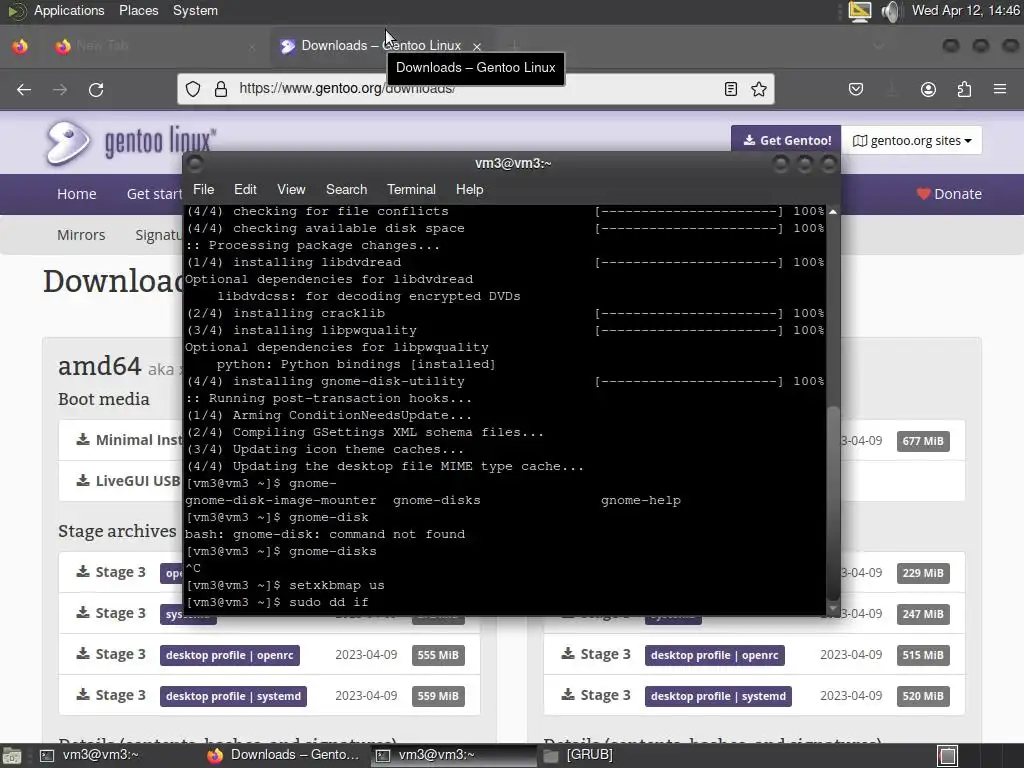Image resolution: width=1024 pixels, height=768 pixels.
Task: Open the Terminal menu in terminal window
Action: click(411, 189)
